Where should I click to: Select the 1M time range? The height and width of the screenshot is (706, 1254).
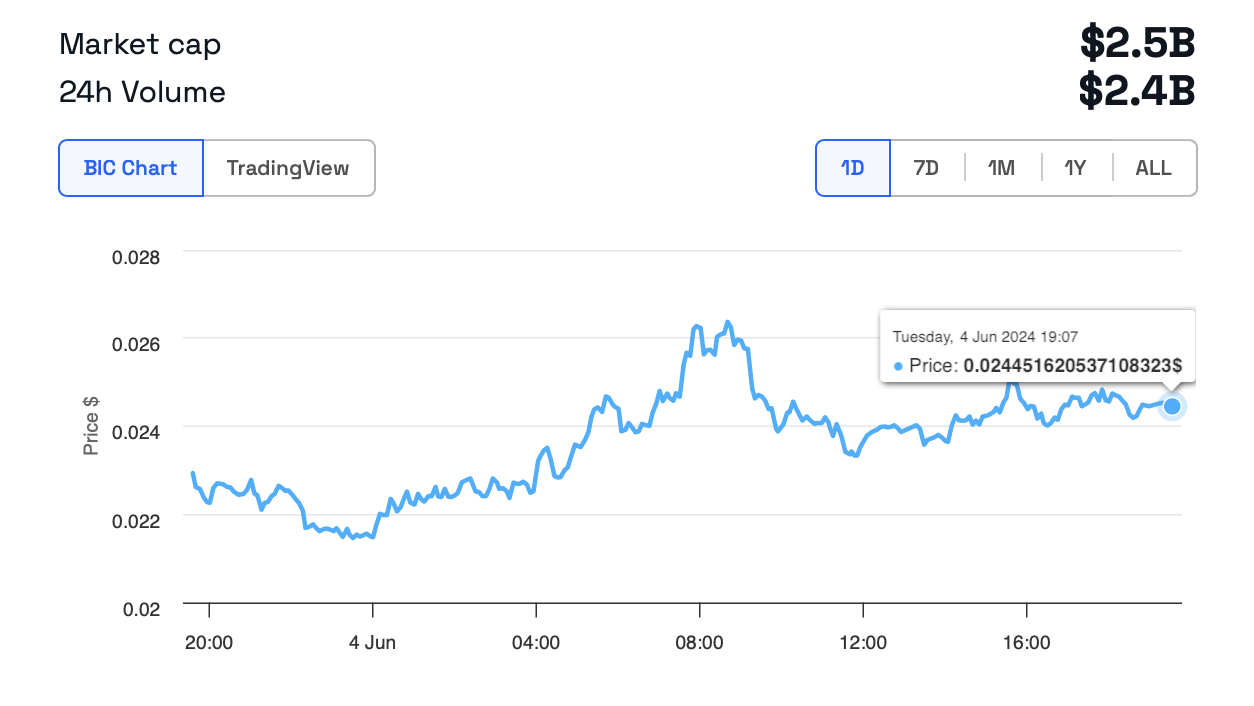[1002, 168]
